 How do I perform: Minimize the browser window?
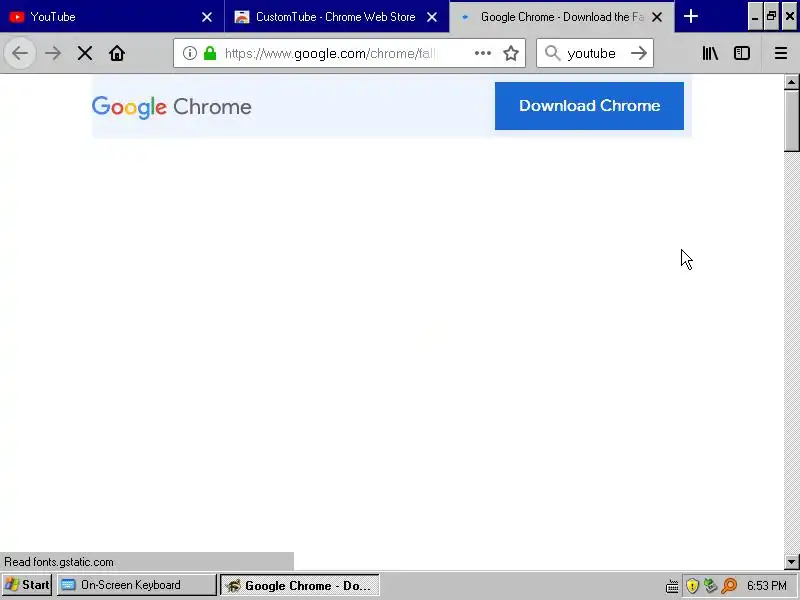coord(755,16)
